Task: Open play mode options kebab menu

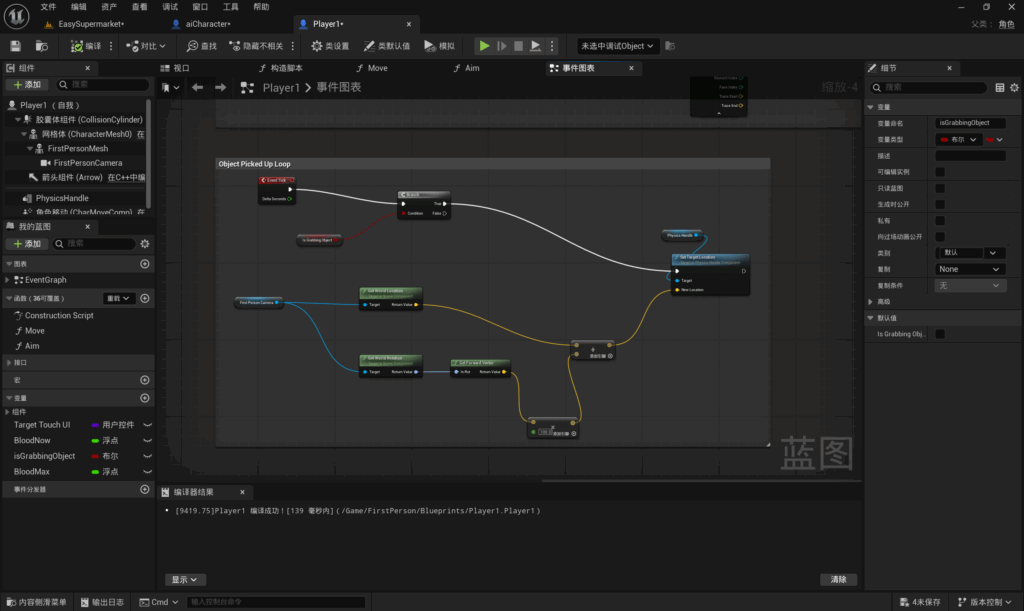Action: coord(552,46)
